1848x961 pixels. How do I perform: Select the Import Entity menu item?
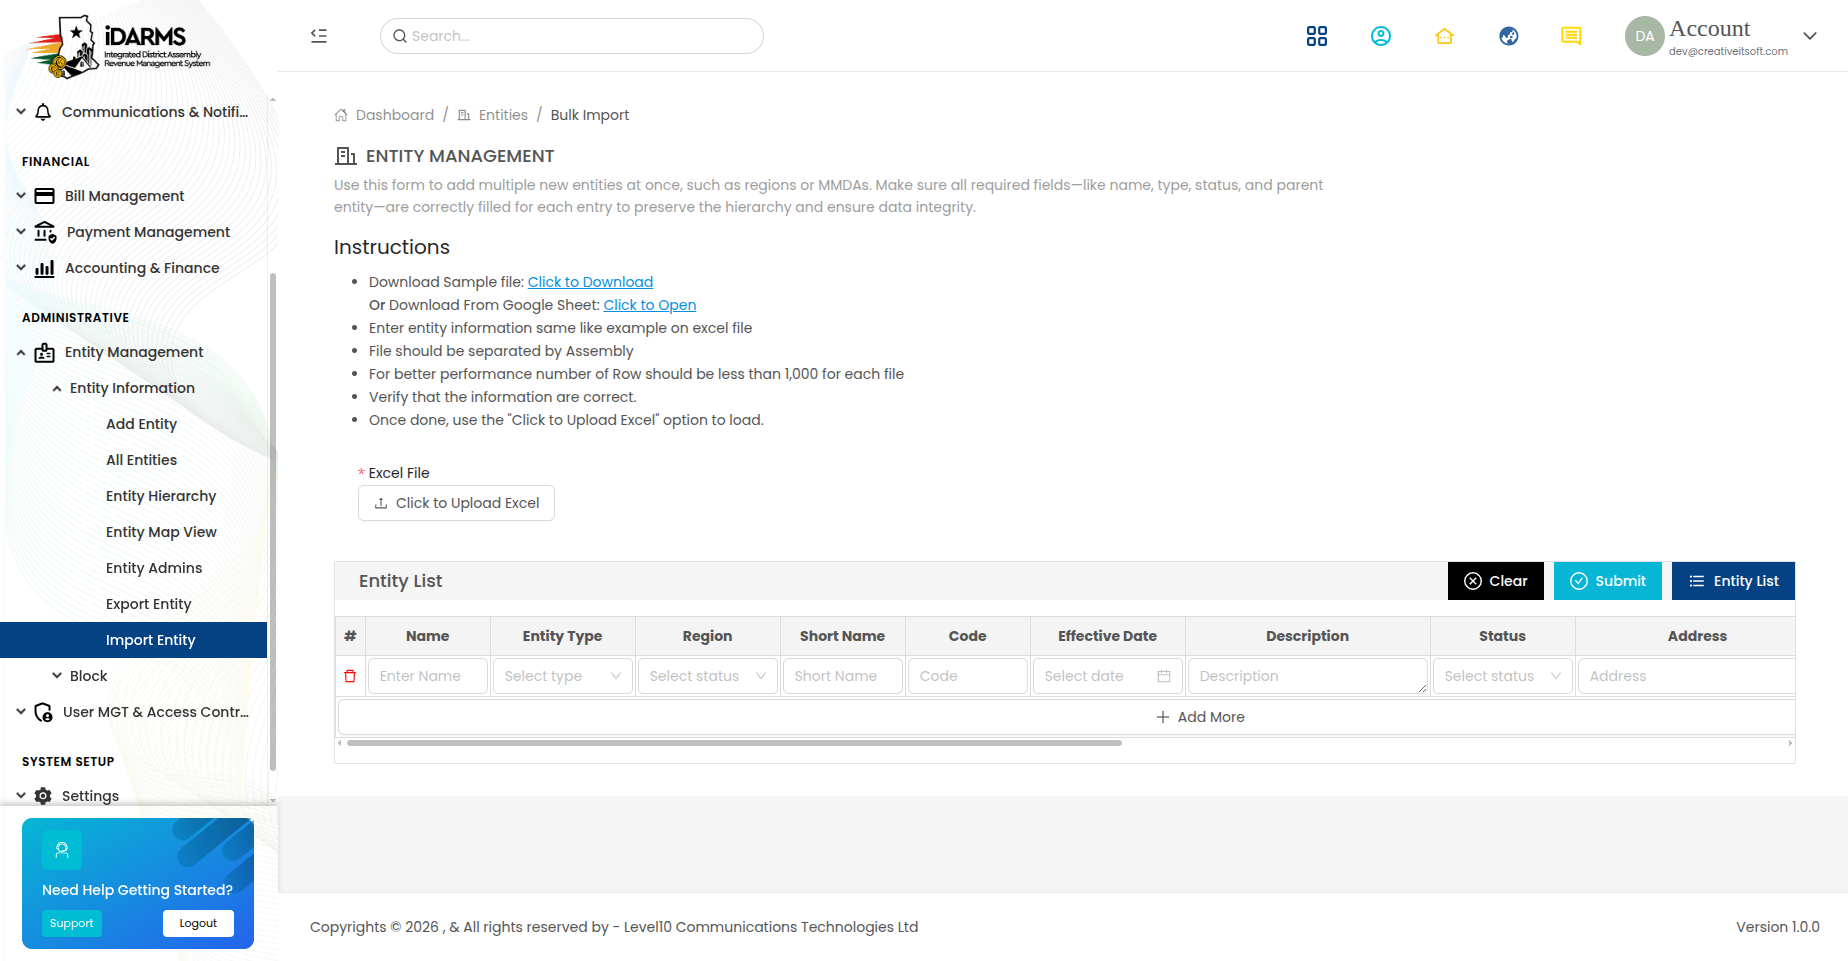(134, 640)
